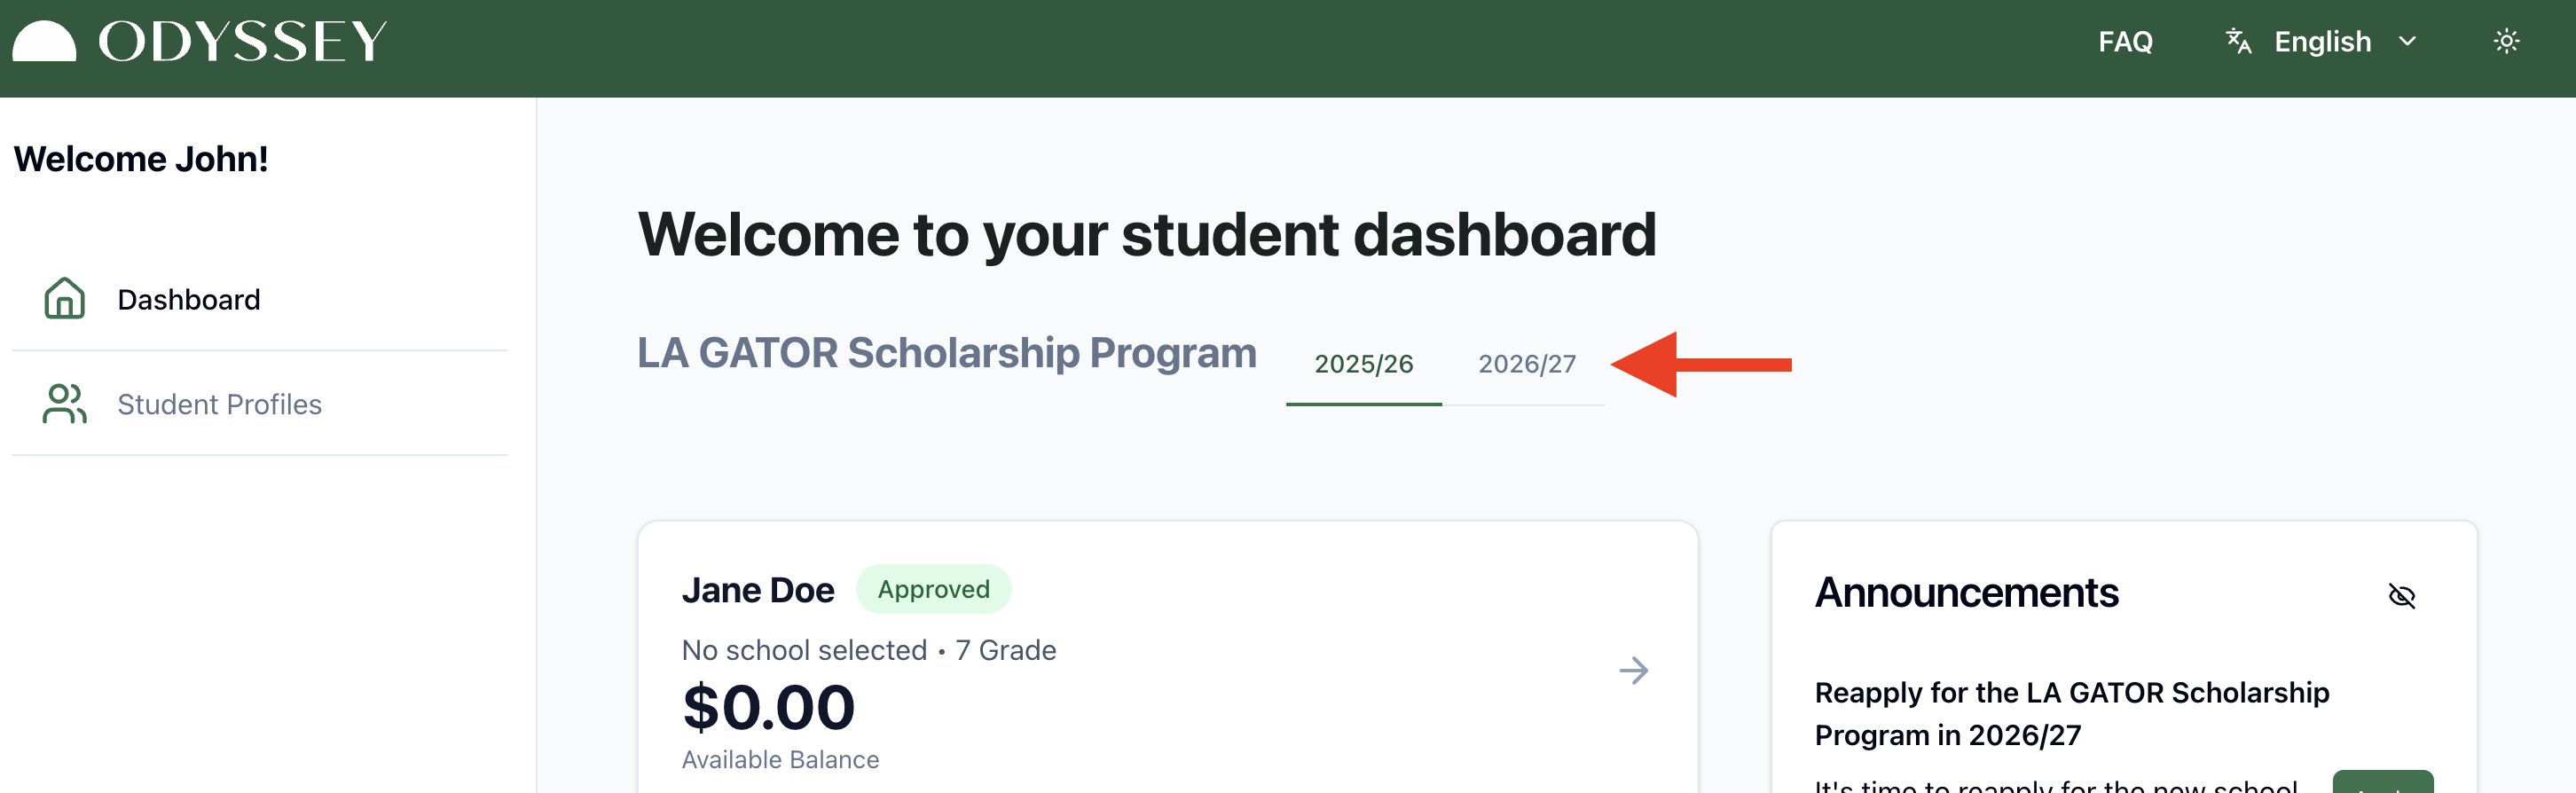
Task: Open Student Profiles from the sidebar
Action: click(x=220, y=405)
